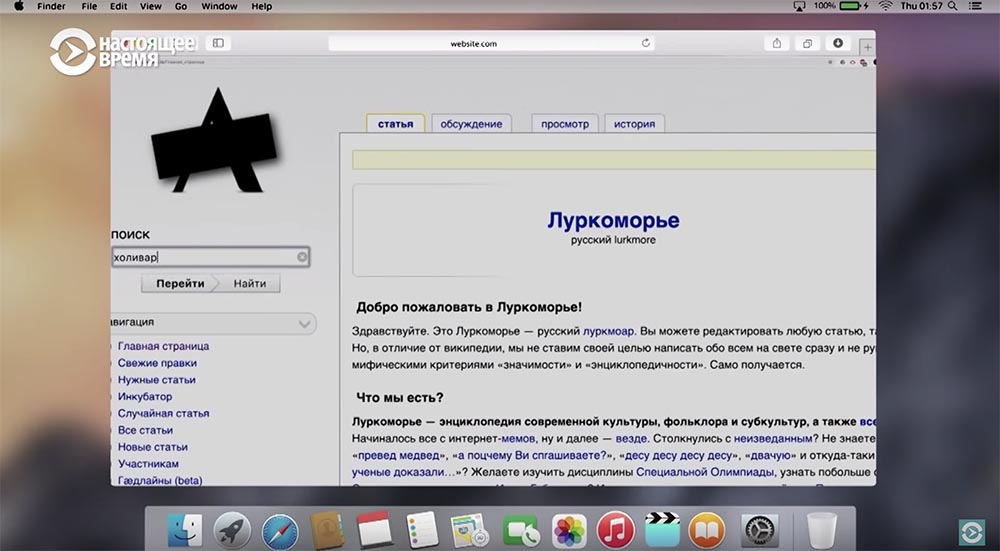Open Finder from the Dock
Screen dimensions: 1000x551
pyautogui.click(x=185, y=529)
